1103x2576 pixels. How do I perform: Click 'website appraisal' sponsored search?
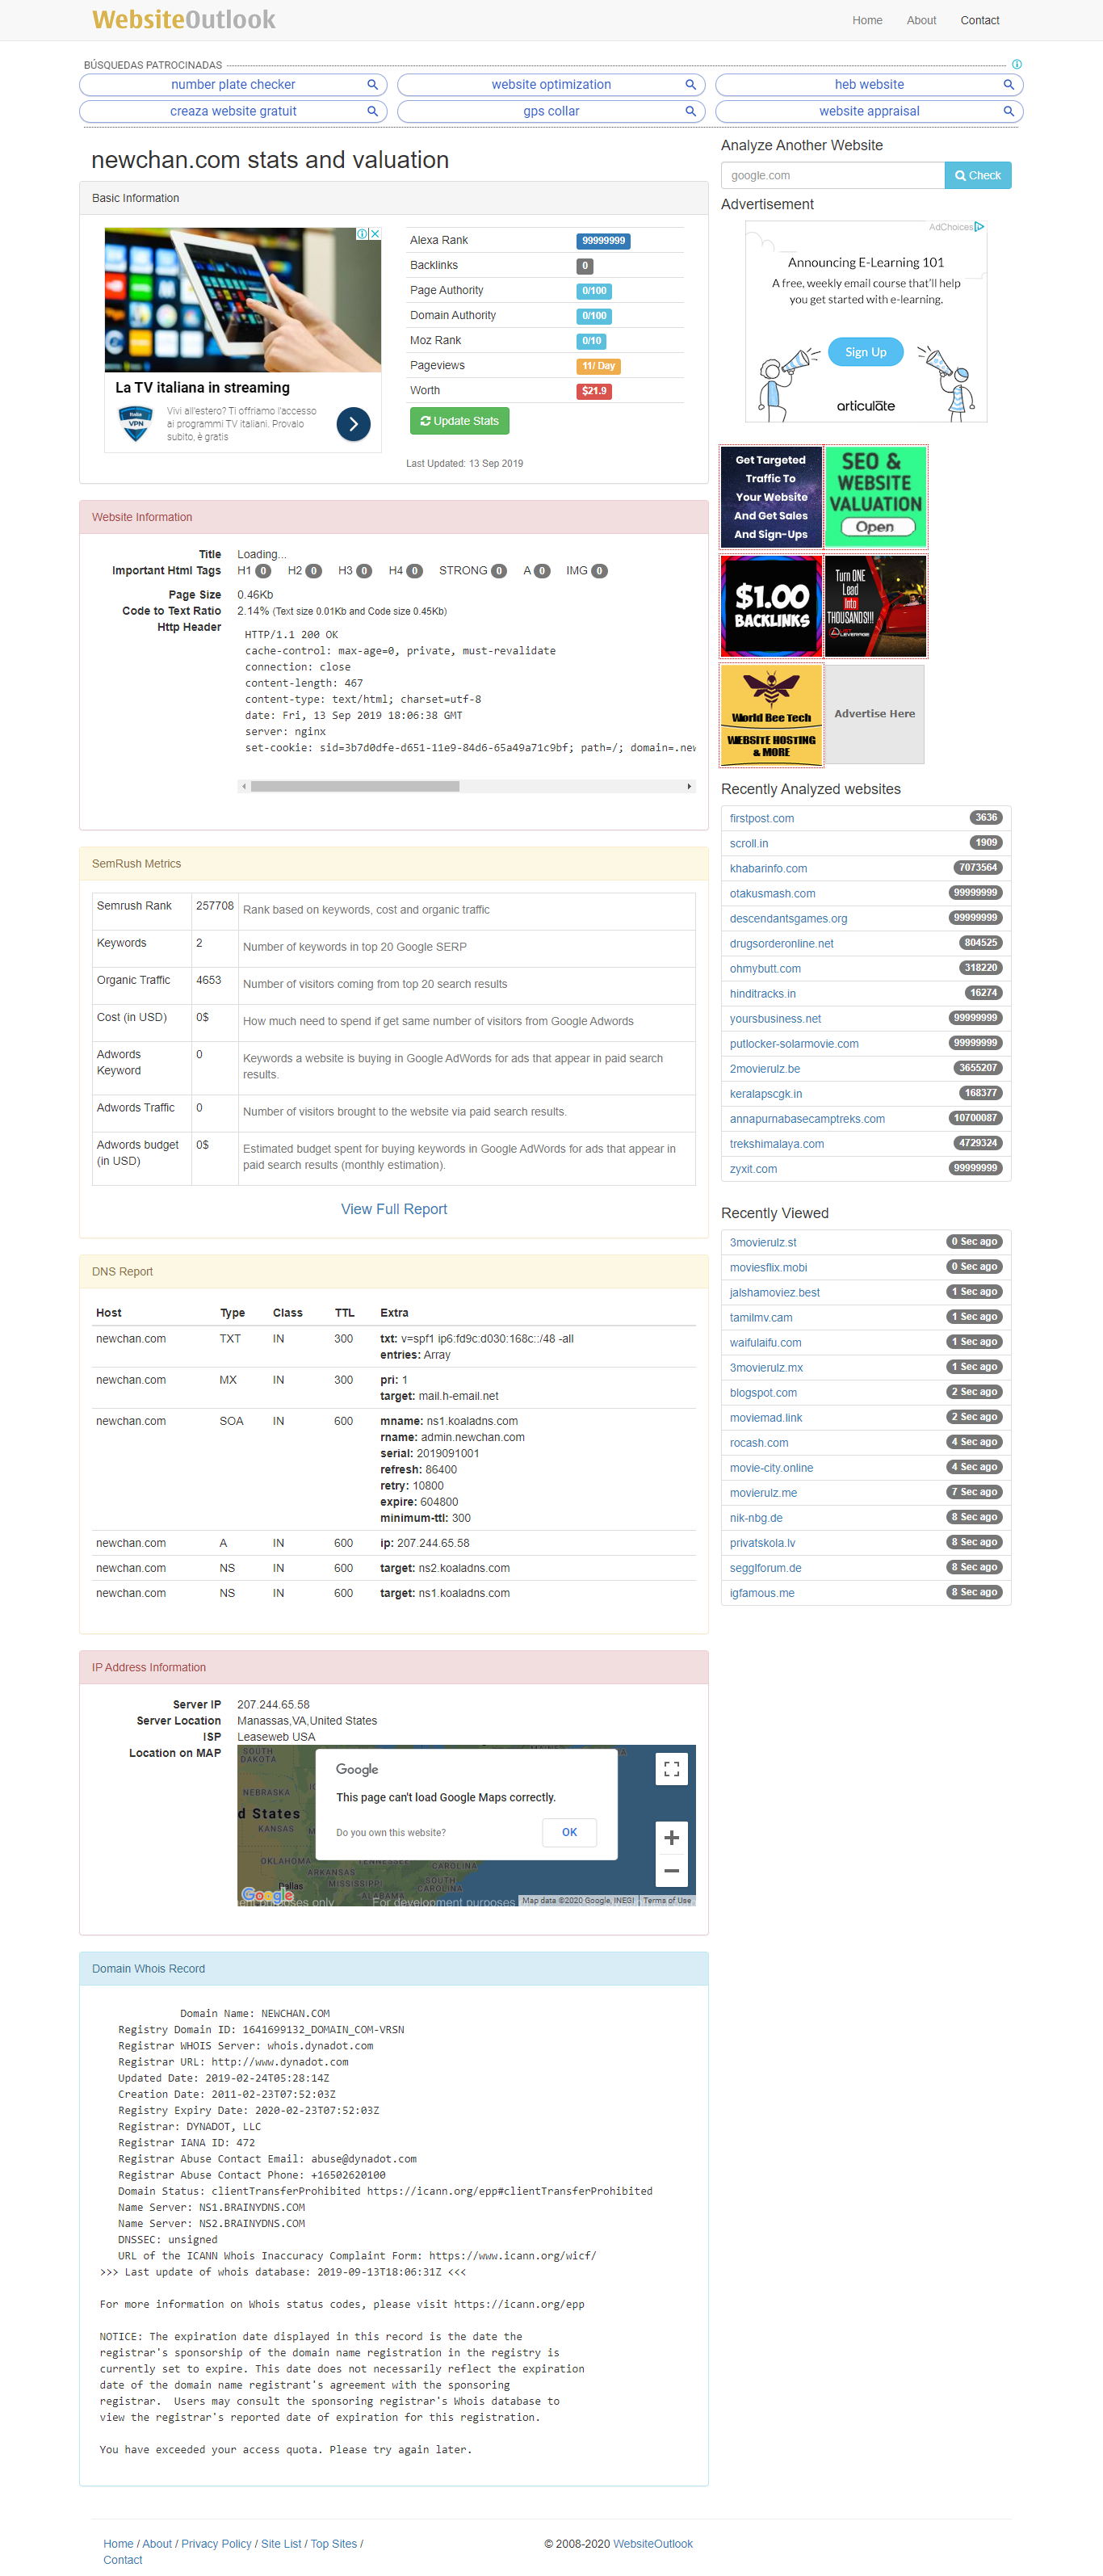click(x=869, y=111)
